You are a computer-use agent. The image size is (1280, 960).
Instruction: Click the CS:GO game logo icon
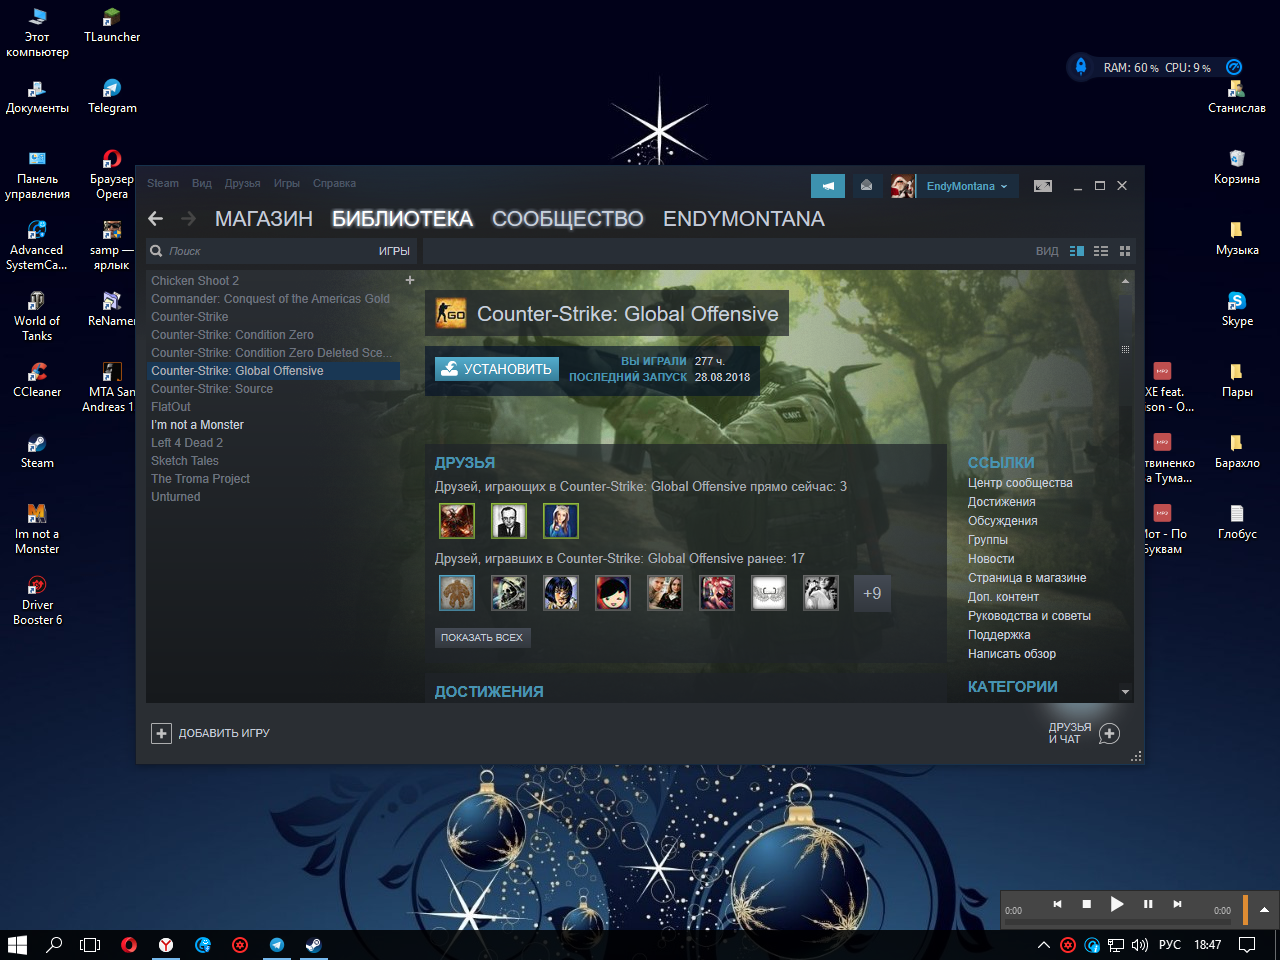[451, 314]
